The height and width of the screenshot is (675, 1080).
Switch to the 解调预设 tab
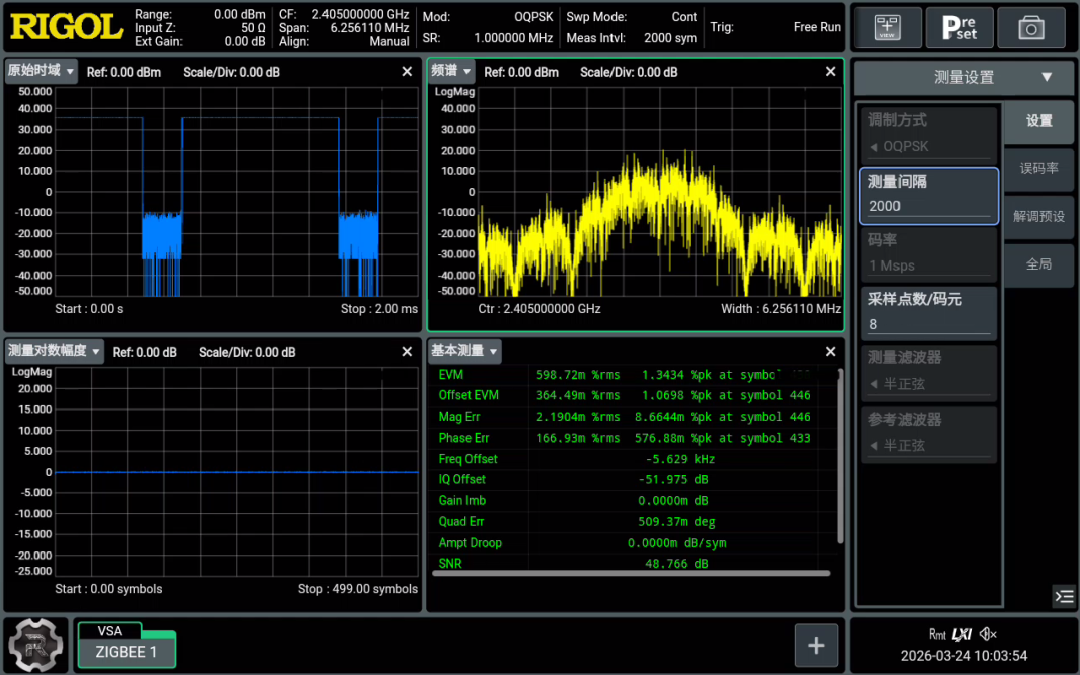click(1039, 216)
